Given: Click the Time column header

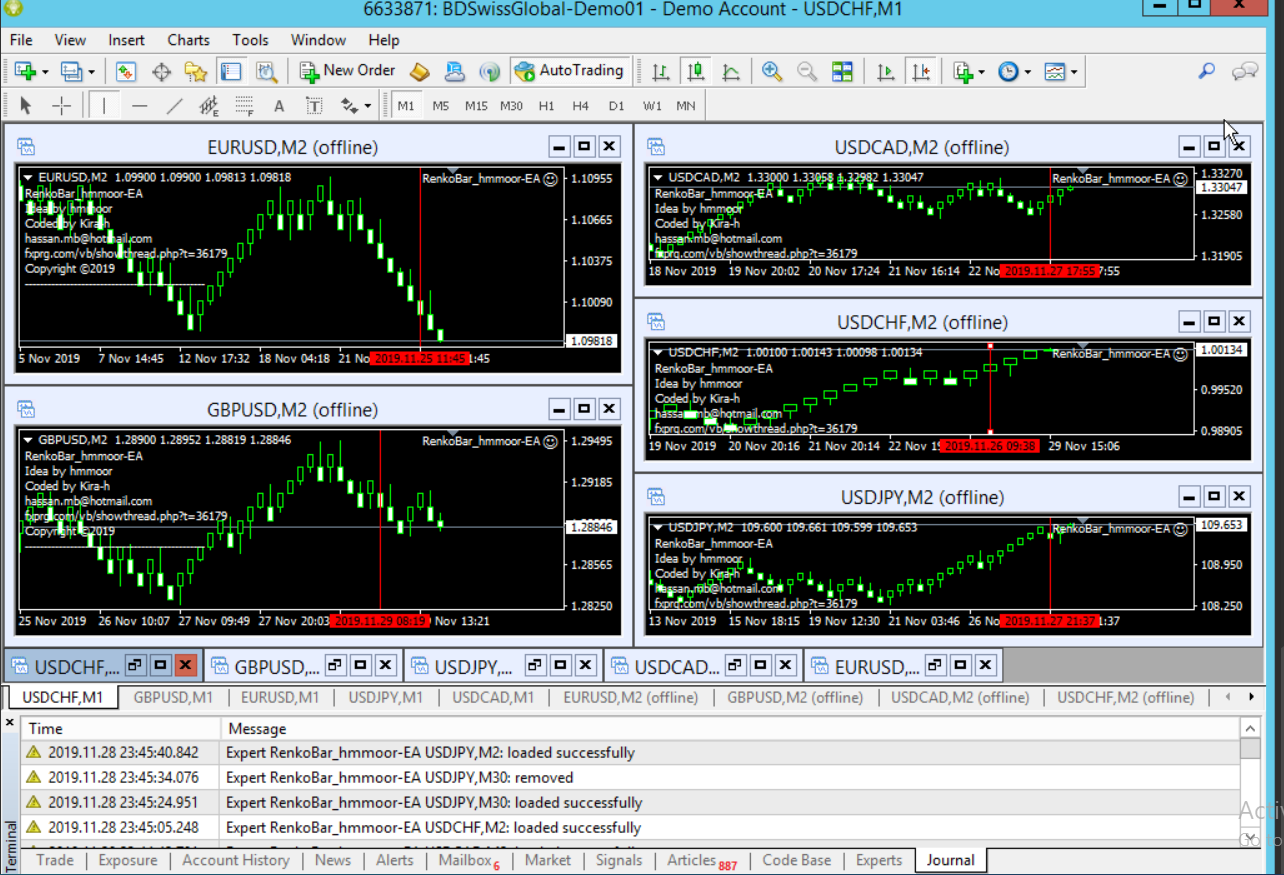Looking at the screenshot, I should point(120,729).
